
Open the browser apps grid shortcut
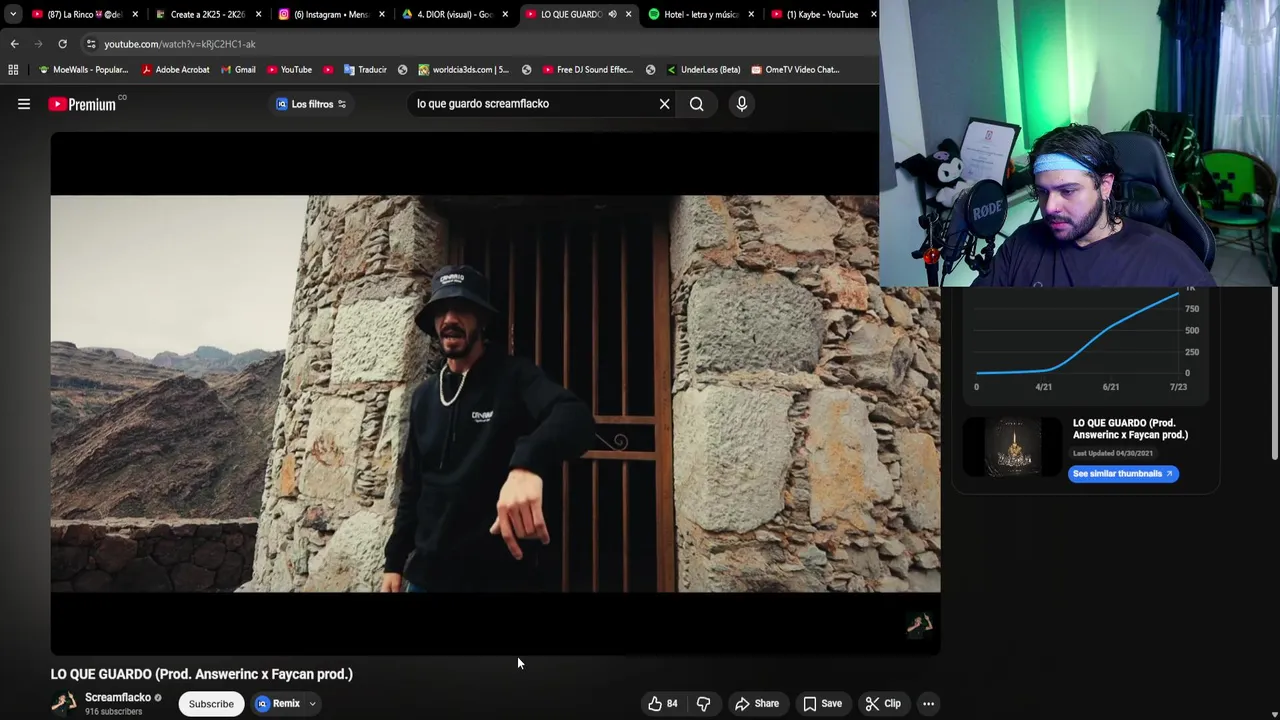(13, 70)
